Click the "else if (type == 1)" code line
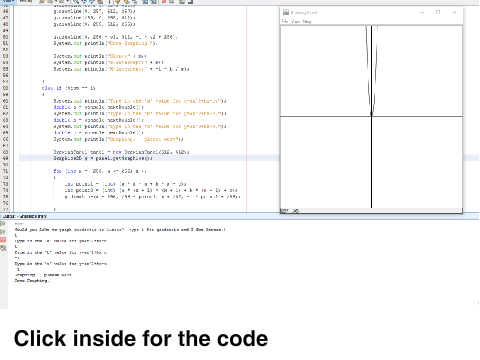 pos(69,88)
